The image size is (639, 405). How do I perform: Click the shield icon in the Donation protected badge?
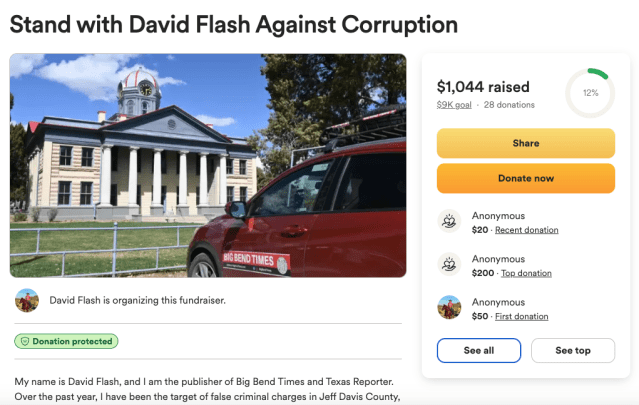point(24,341)
